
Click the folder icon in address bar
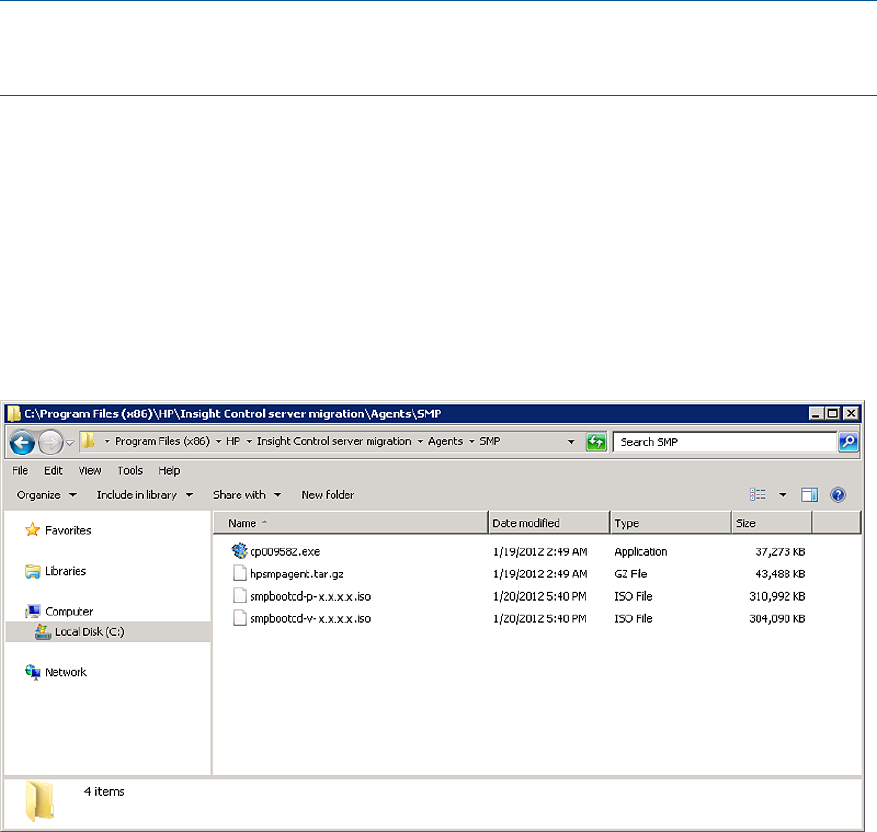(88, 441)
